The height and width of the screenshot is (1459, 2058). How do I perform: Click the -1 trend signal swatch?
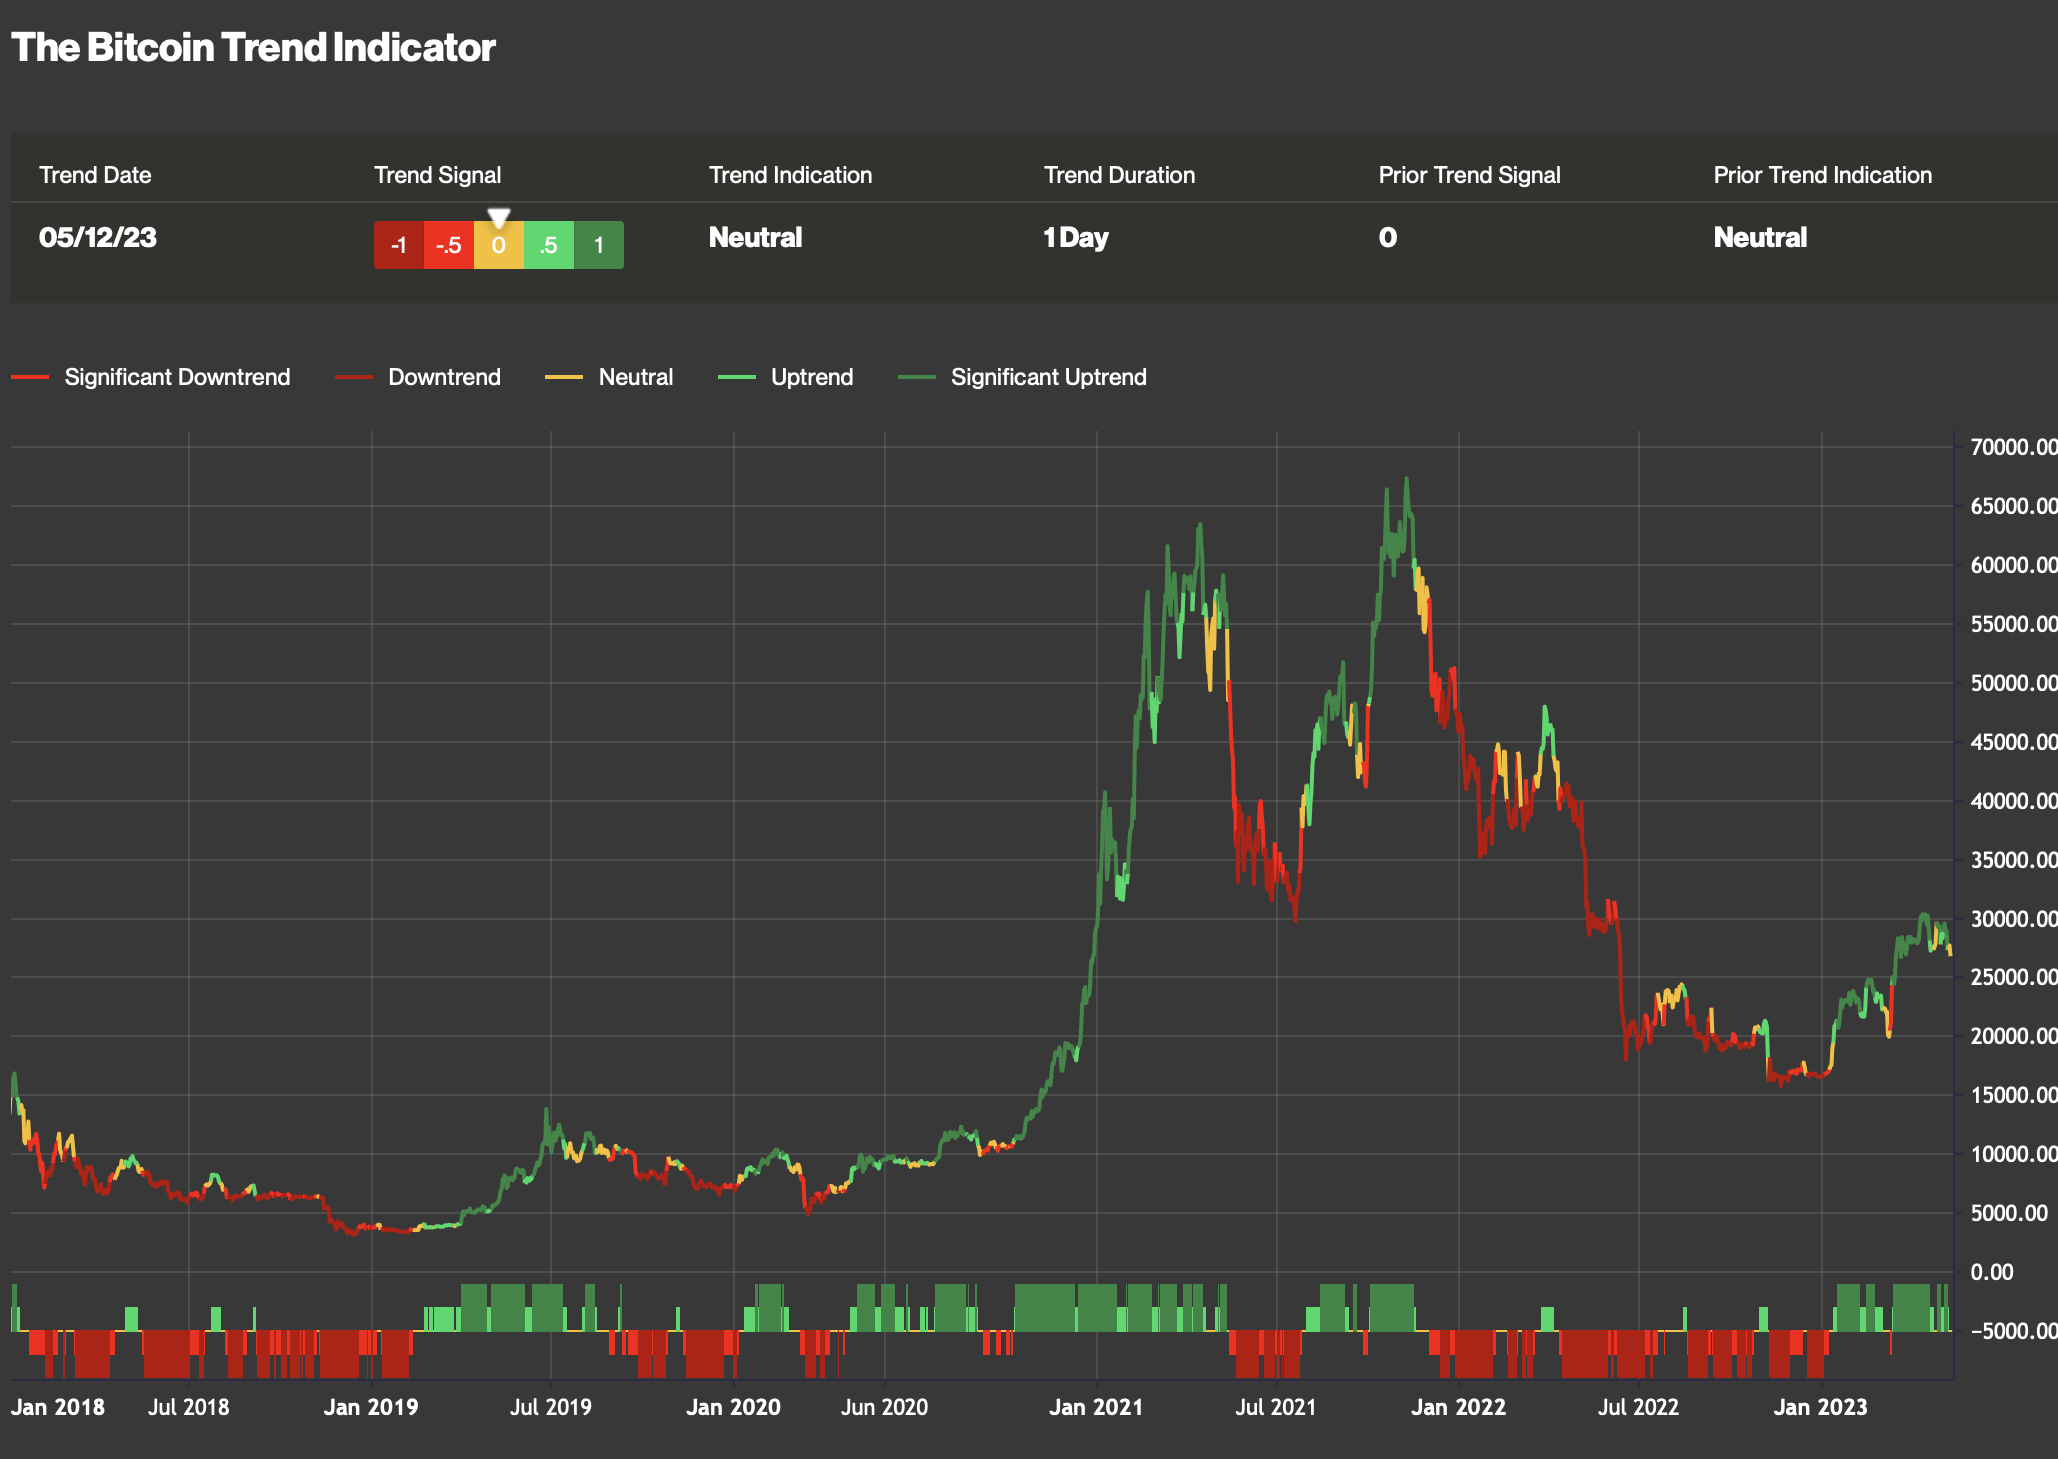pos(398,245)
